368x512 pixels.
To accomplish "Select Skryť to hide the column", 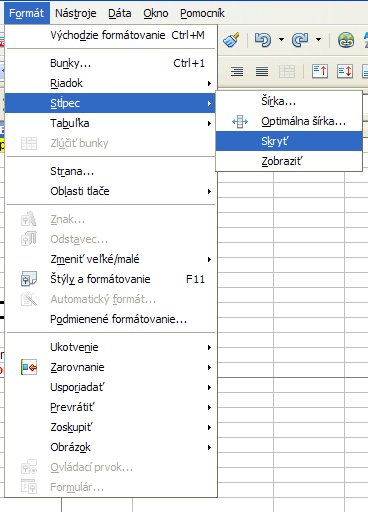I will click(x=289, y=141).
